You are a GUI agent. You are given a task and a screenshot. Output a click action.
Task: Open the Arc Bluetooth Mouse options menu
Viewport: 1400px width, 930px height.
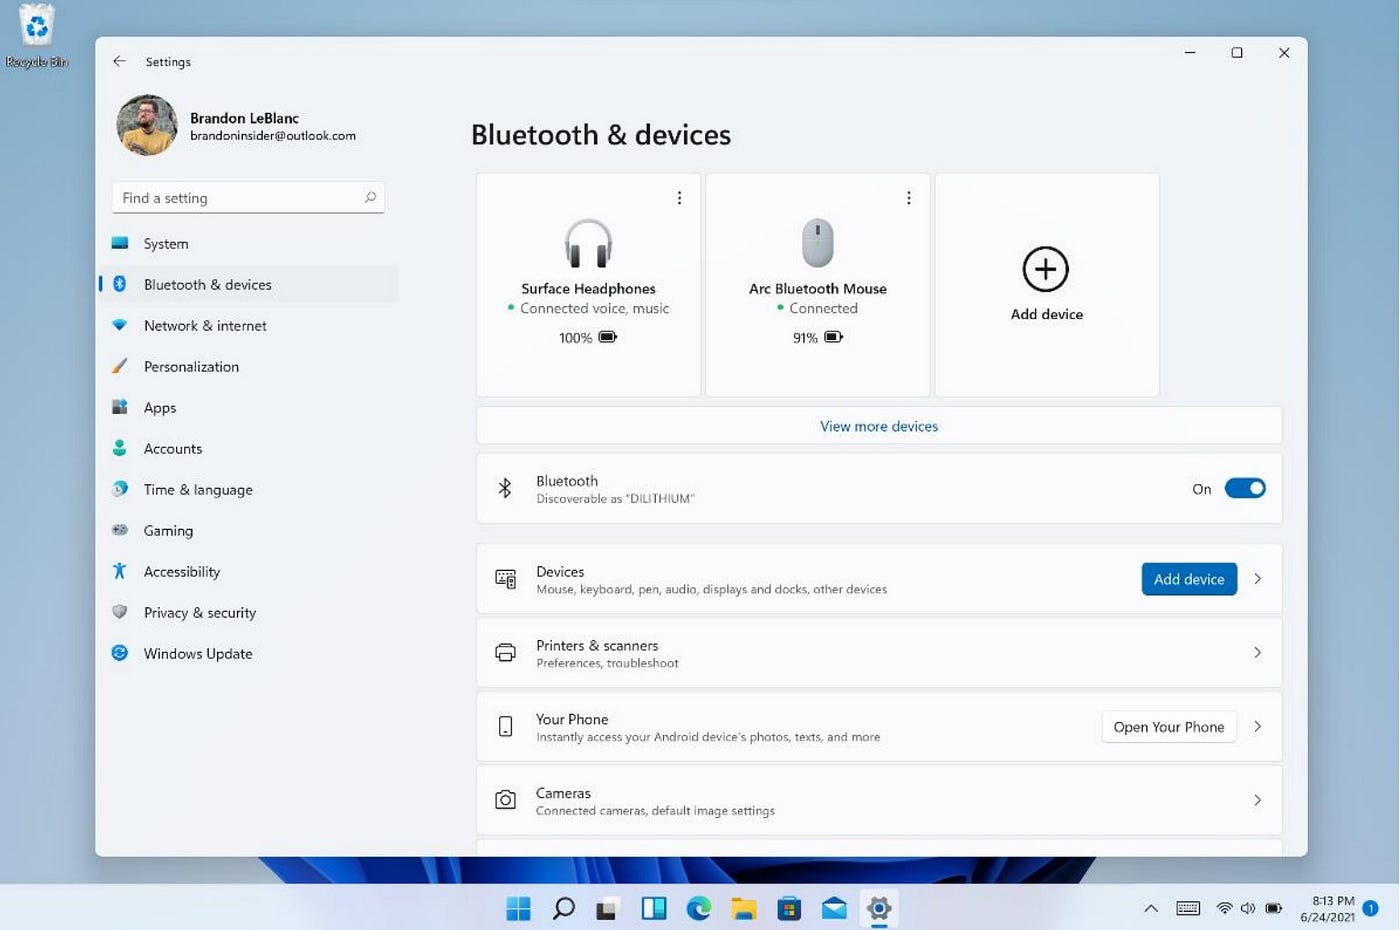pos(908,197)
